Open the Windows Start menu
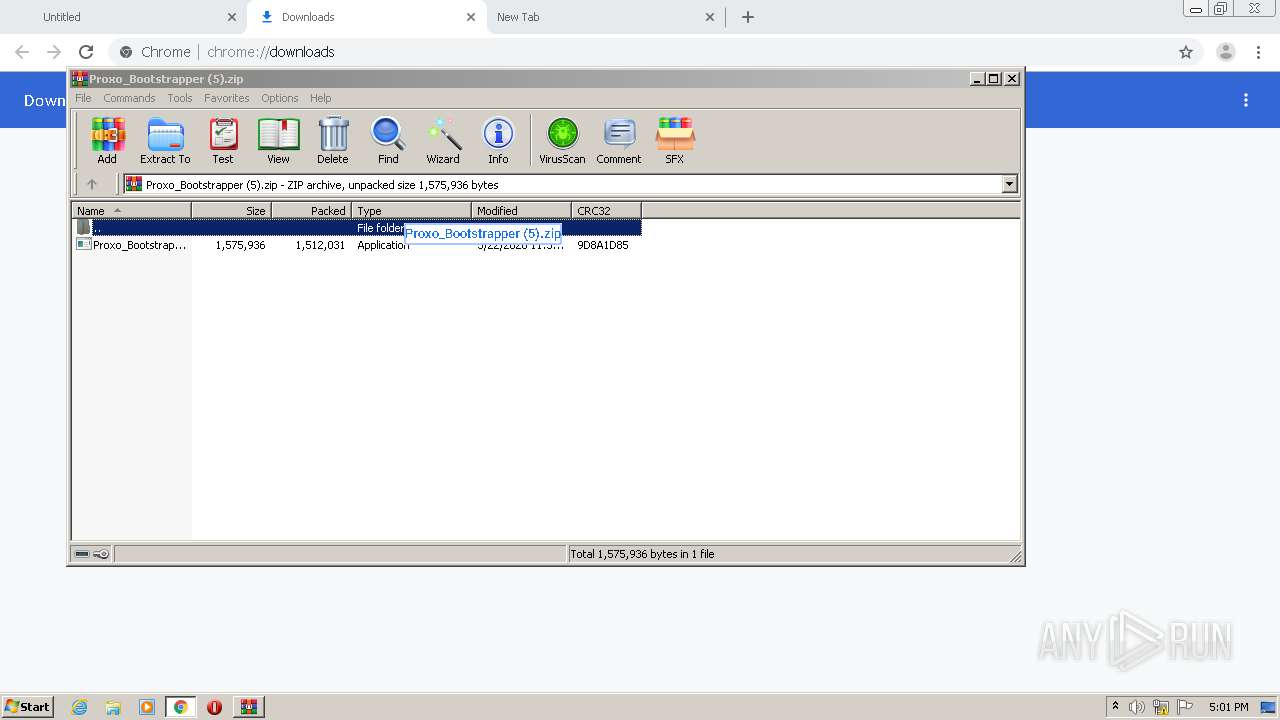This screenshot has height=720, width=1280. coord(28,707)
